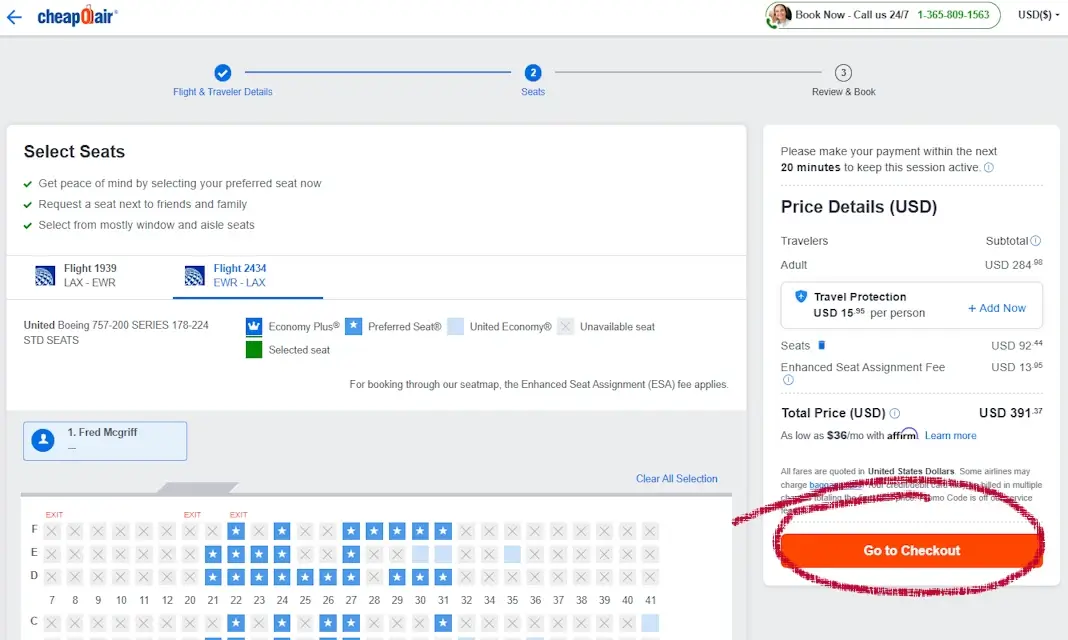Viewport: 1068px width, 640px height.
Task: Choose preferred seat 26C
Action: pos(328,622)
